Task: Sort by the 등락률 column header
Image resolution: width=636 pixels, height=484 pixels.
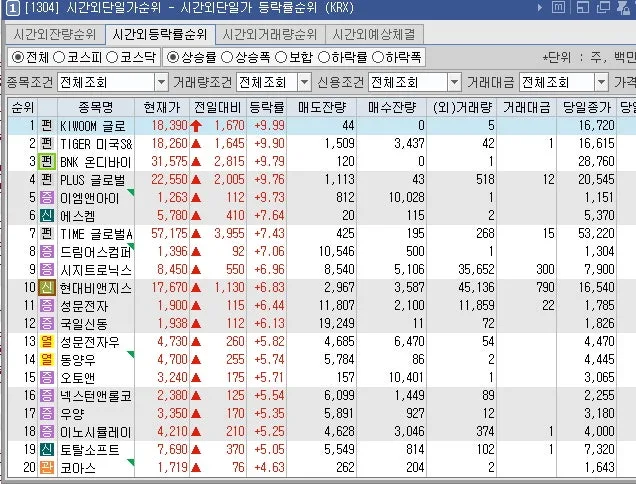Action: (266, 108)
